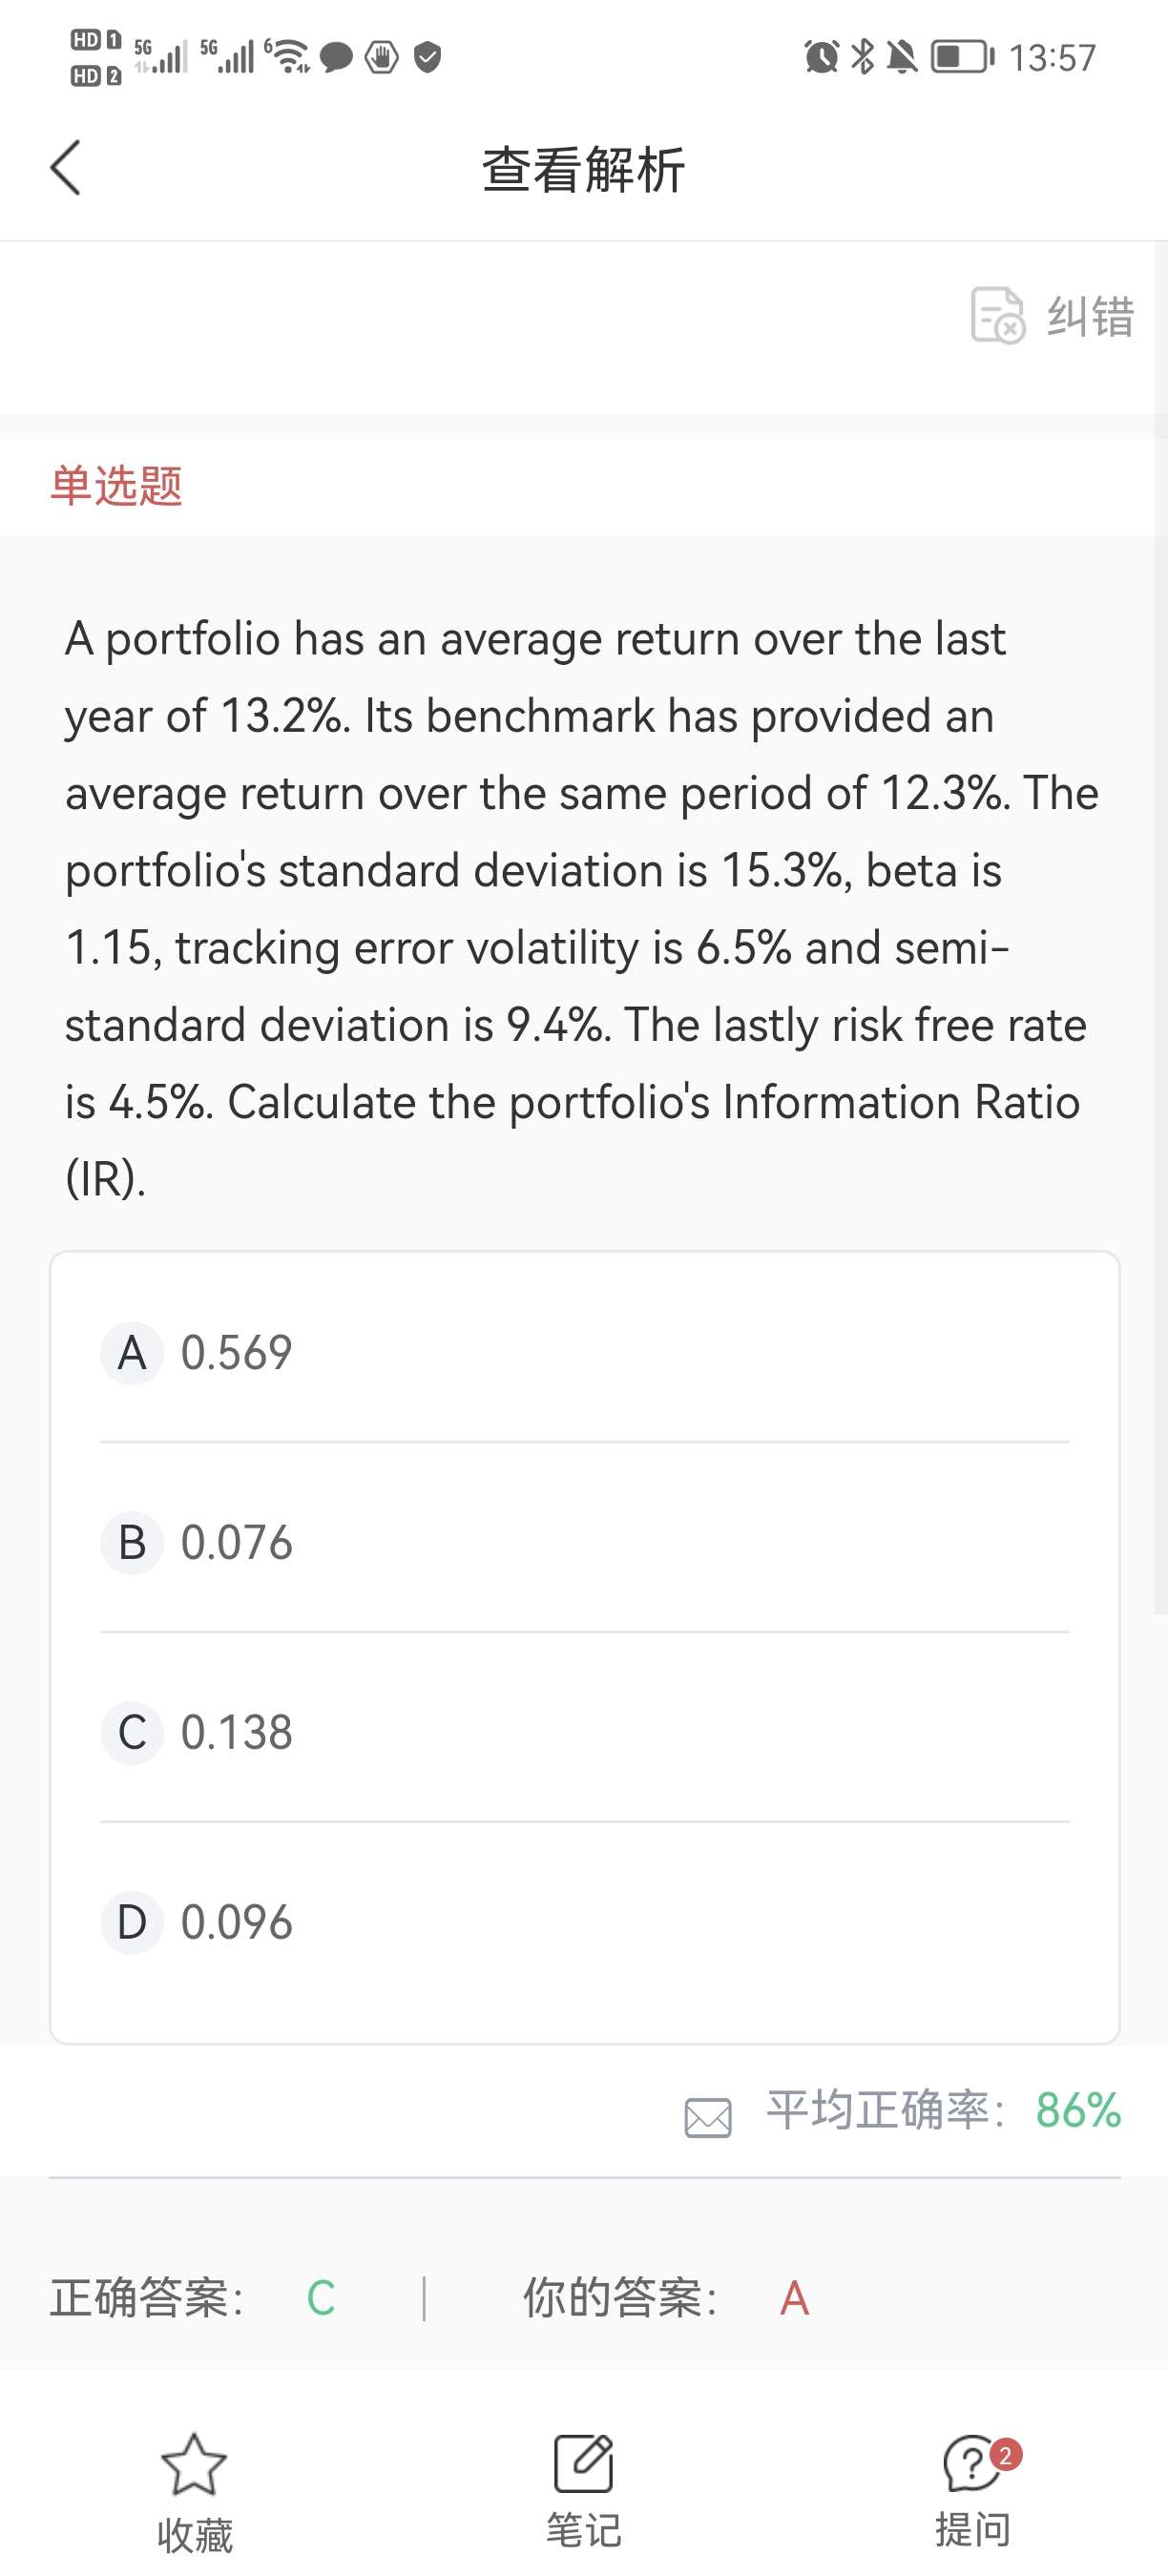This screenshot has width=1168, height=2576.
Task: Tap the 收藏 label in bottom bar
Action: pyautogui.click(x=194, y=2535)
